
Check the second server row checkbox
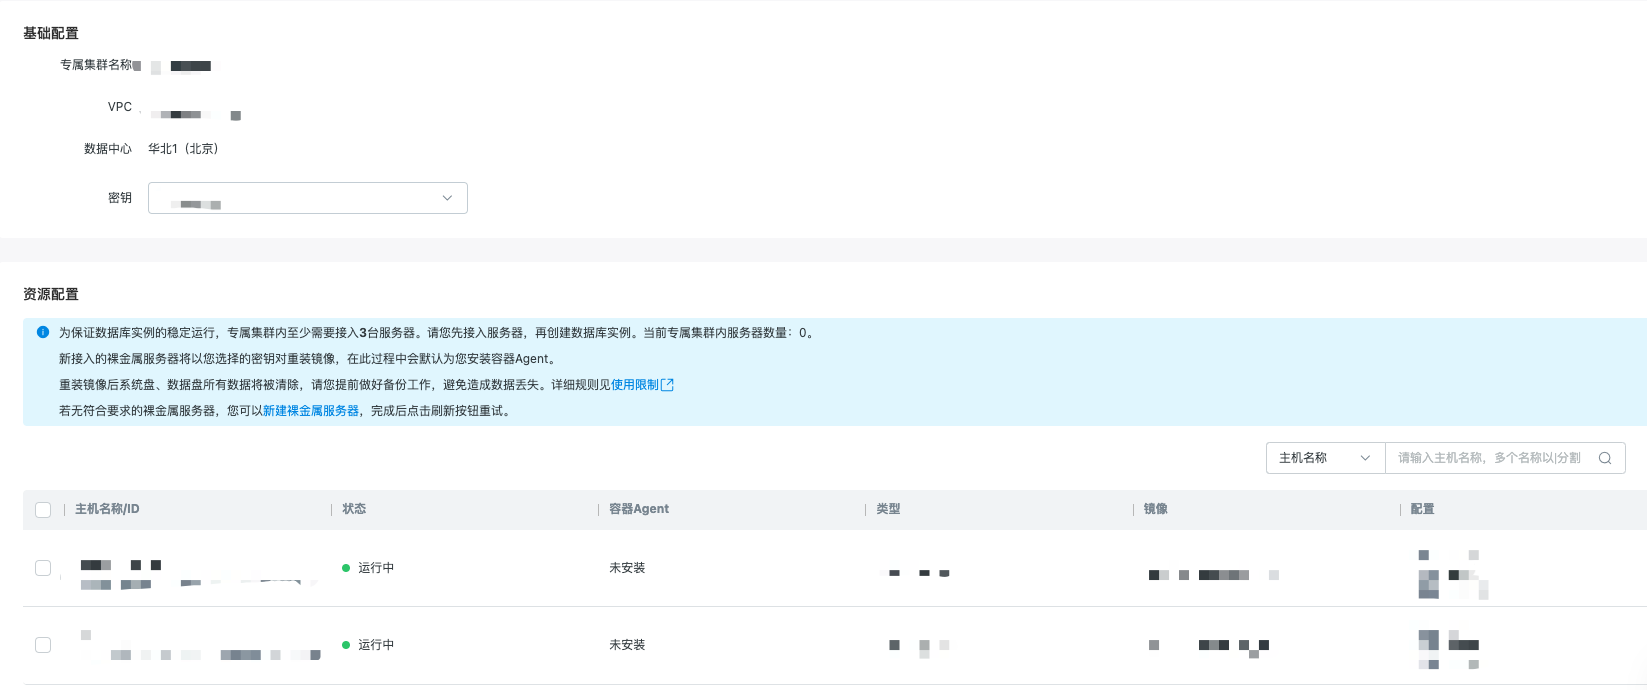[43, 645]
